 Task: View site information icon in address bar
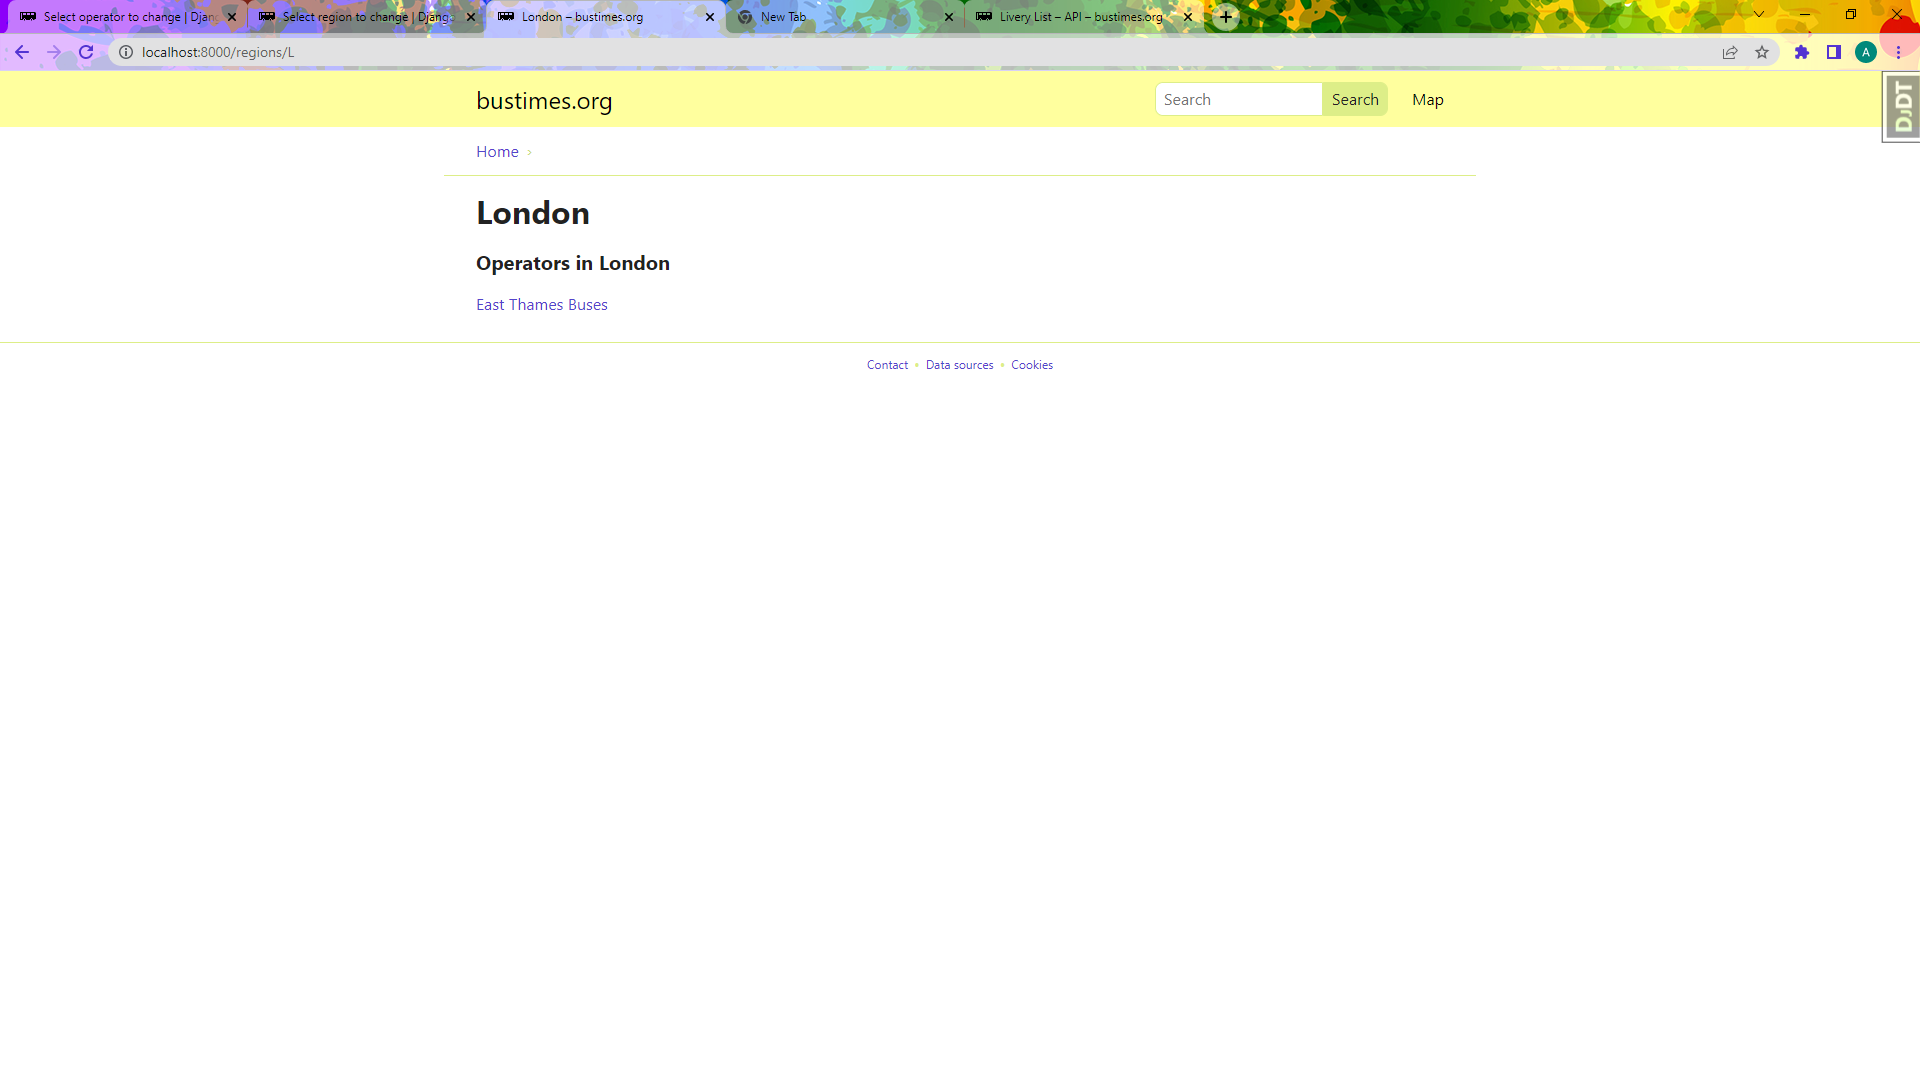[x=126, y=52]
